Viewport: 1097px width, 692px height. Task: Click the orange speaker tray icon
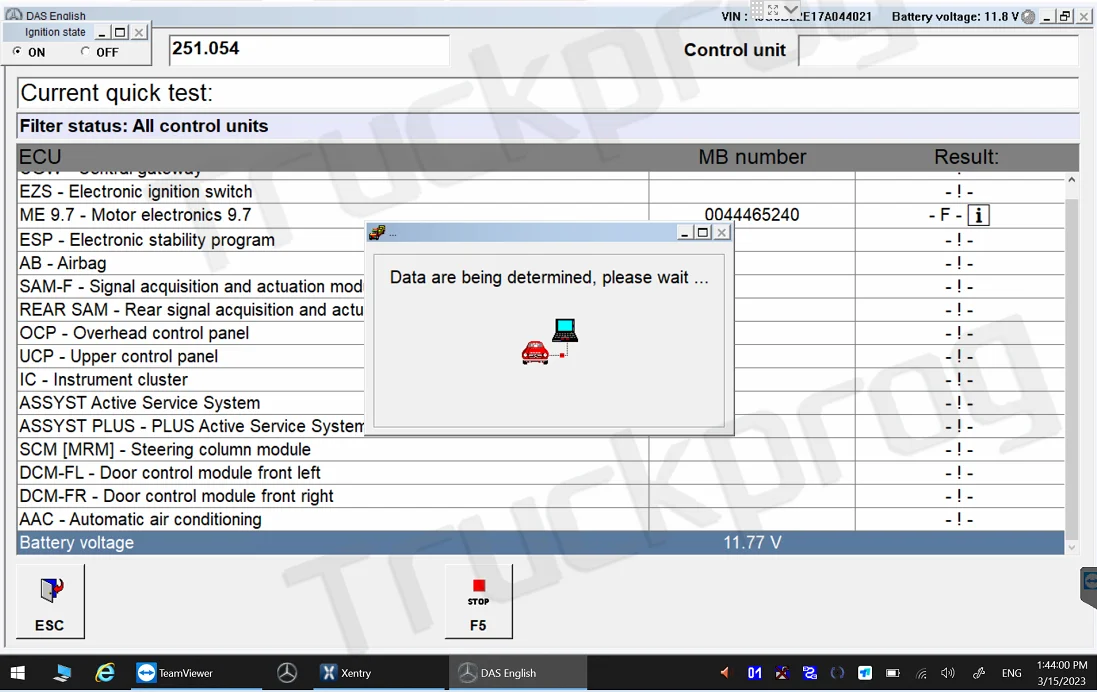[x=725, y=673]
